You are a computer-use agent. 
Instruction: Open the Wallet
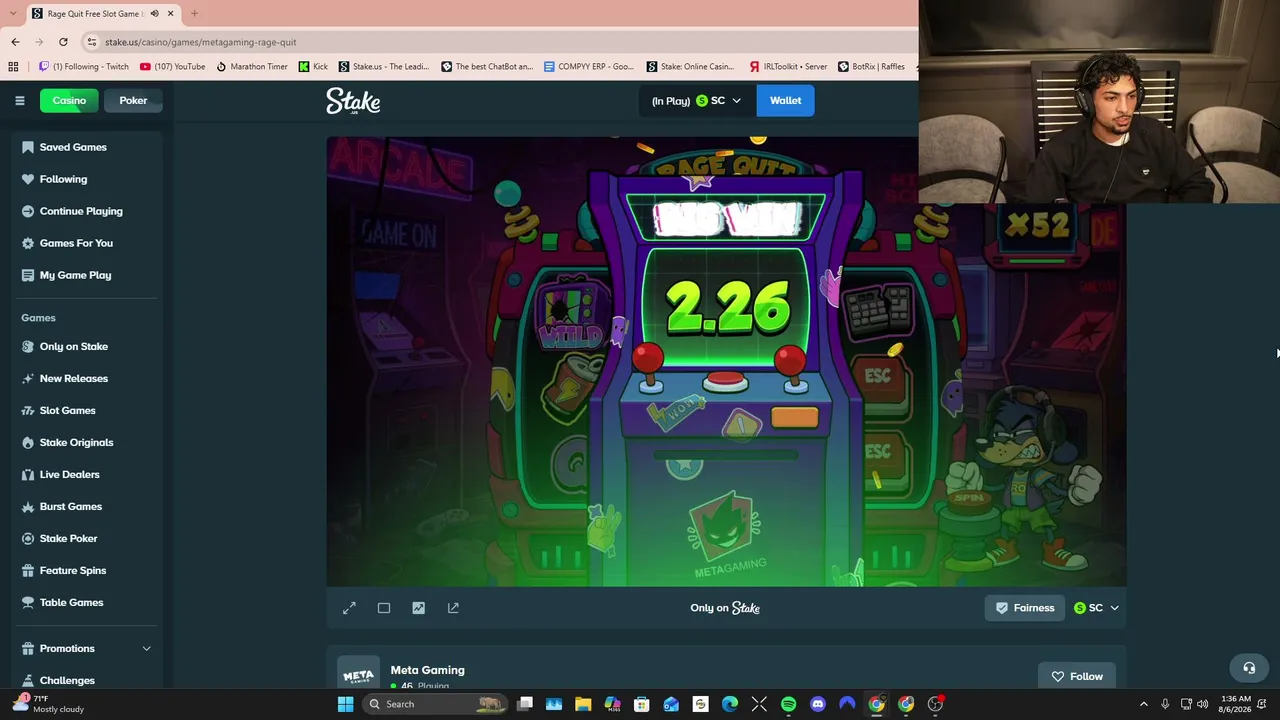pyautogui.click(x=785, y=100)
